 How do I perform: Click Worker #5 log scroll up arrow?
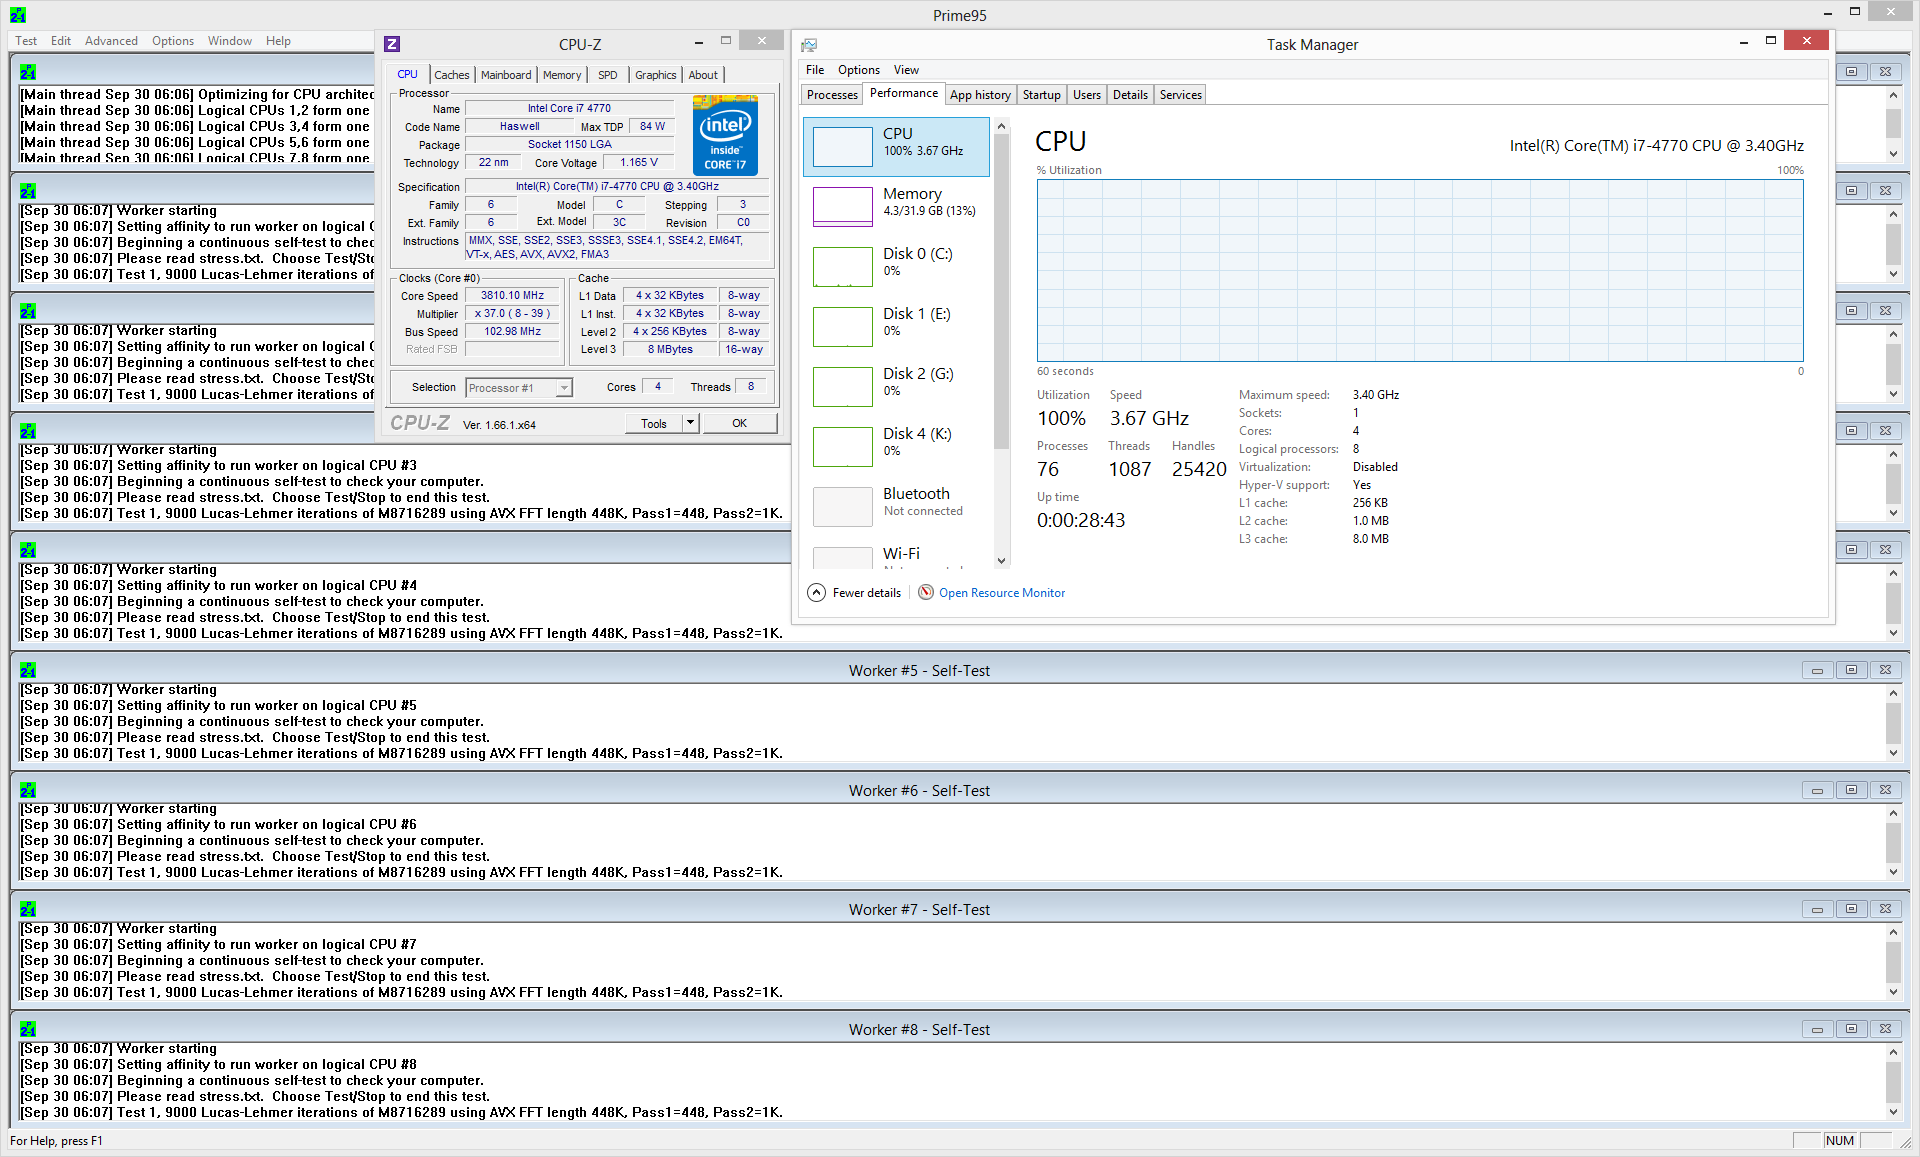coord(1893,693)
